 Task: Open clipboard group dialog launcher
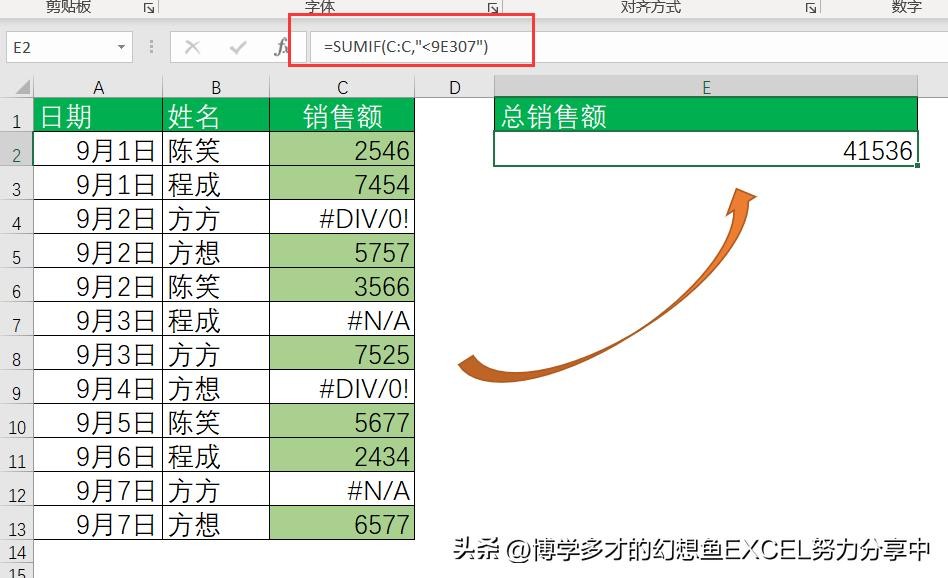pos(149,8)
